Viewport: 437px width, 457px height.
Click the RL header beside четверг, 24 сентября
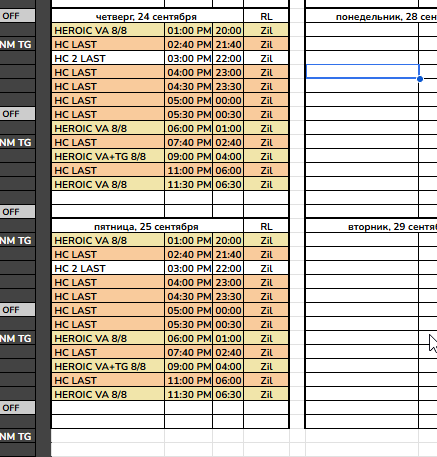(266, 16)
